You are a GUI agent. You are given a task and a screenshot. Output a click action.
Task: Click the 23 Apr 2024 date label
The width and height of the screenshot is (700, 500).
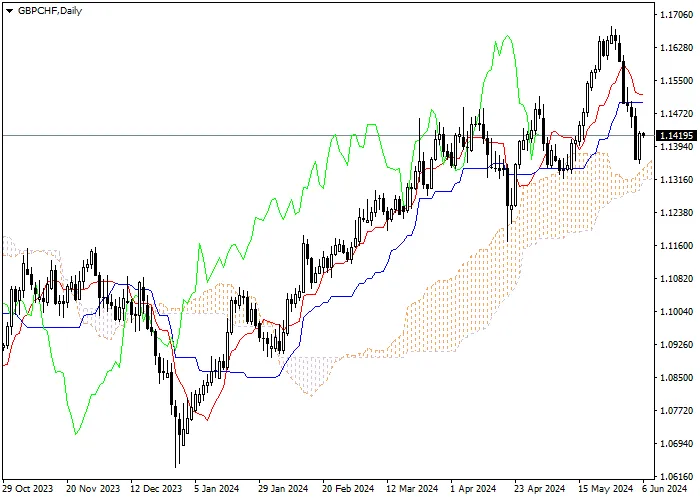[x=540, y=489]
